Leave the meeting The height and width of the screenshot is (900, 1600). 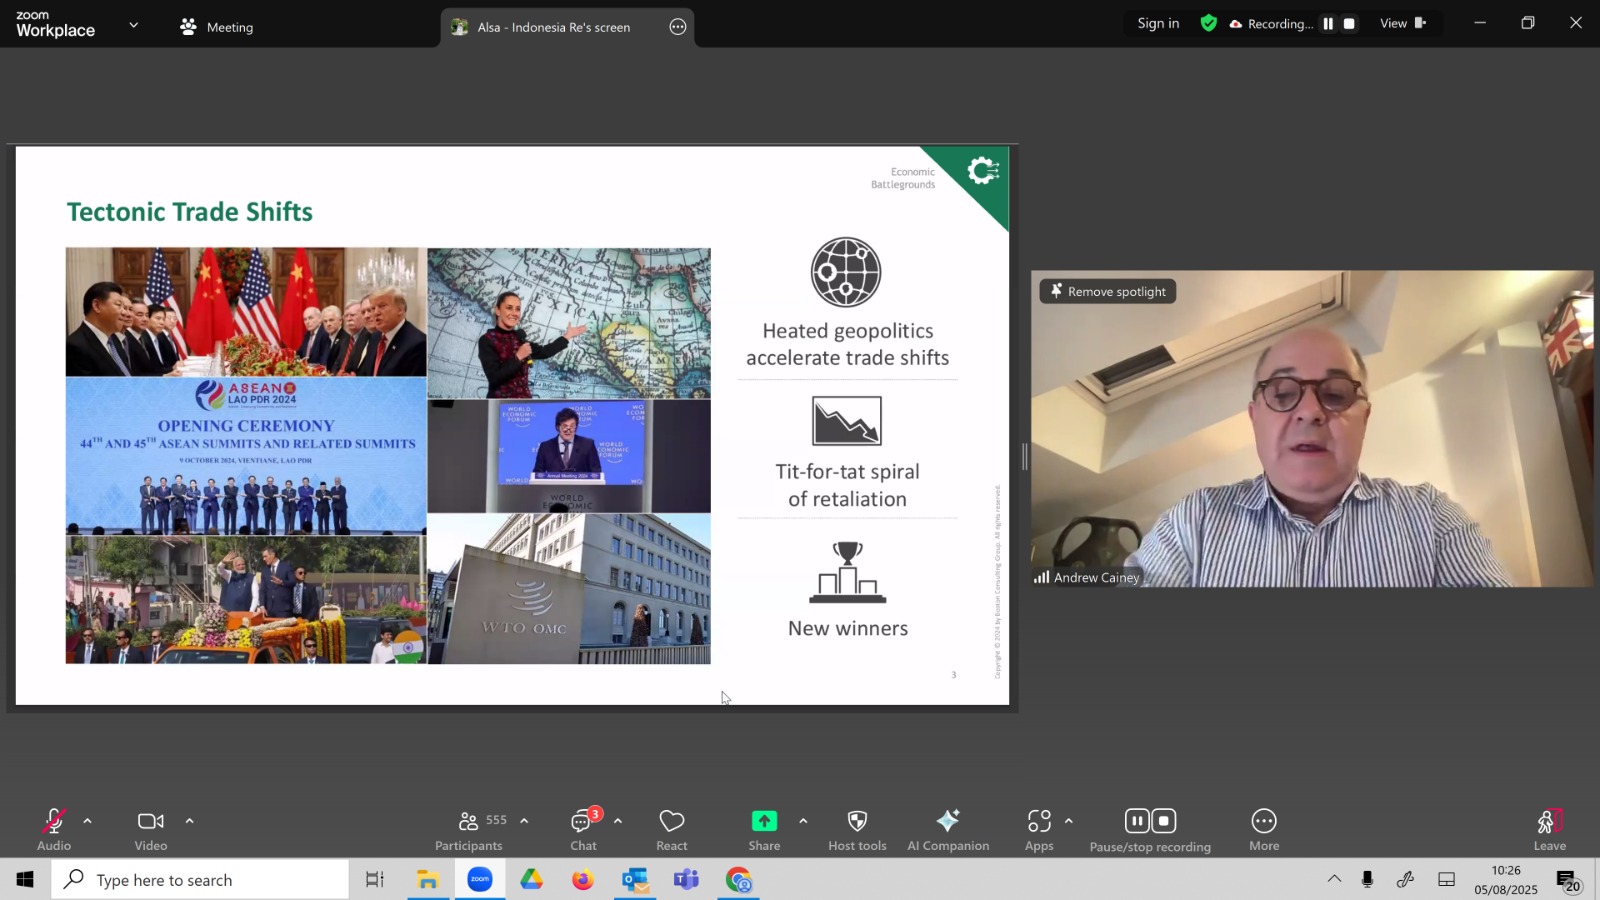[1549, 829]
